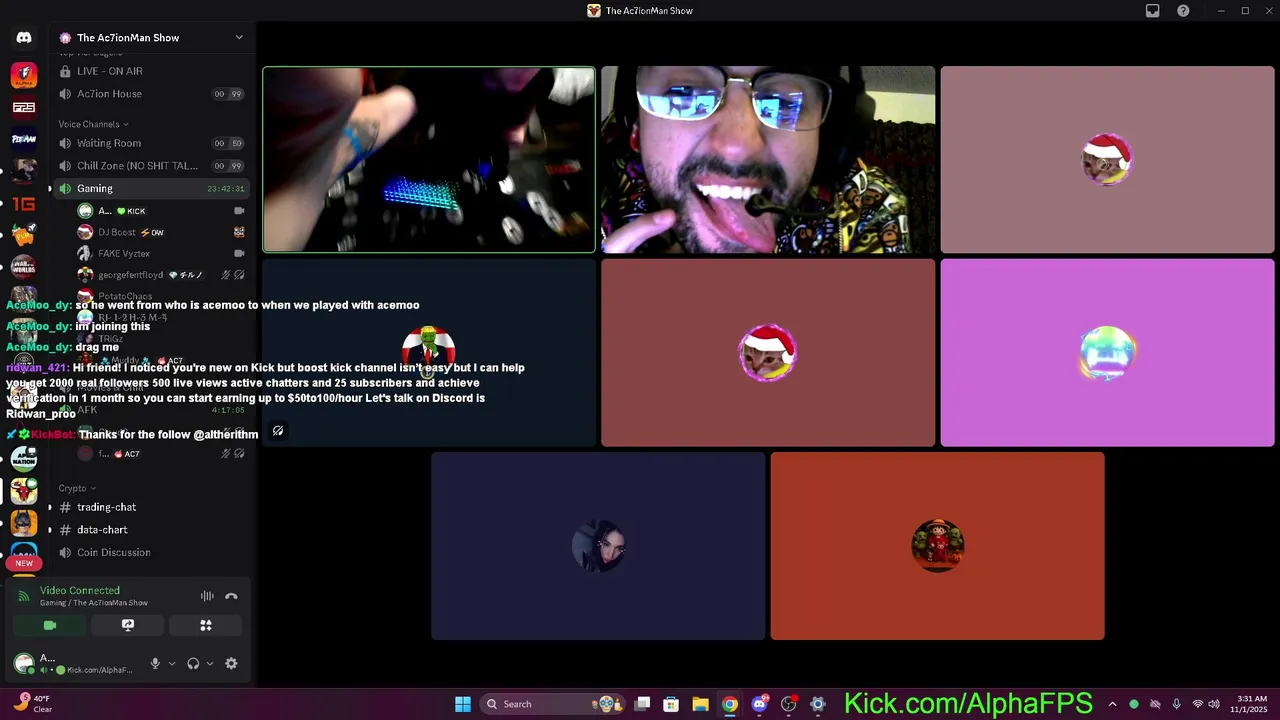
Task: Join the Chill Zone voice channel
Action: pos(150,166)
